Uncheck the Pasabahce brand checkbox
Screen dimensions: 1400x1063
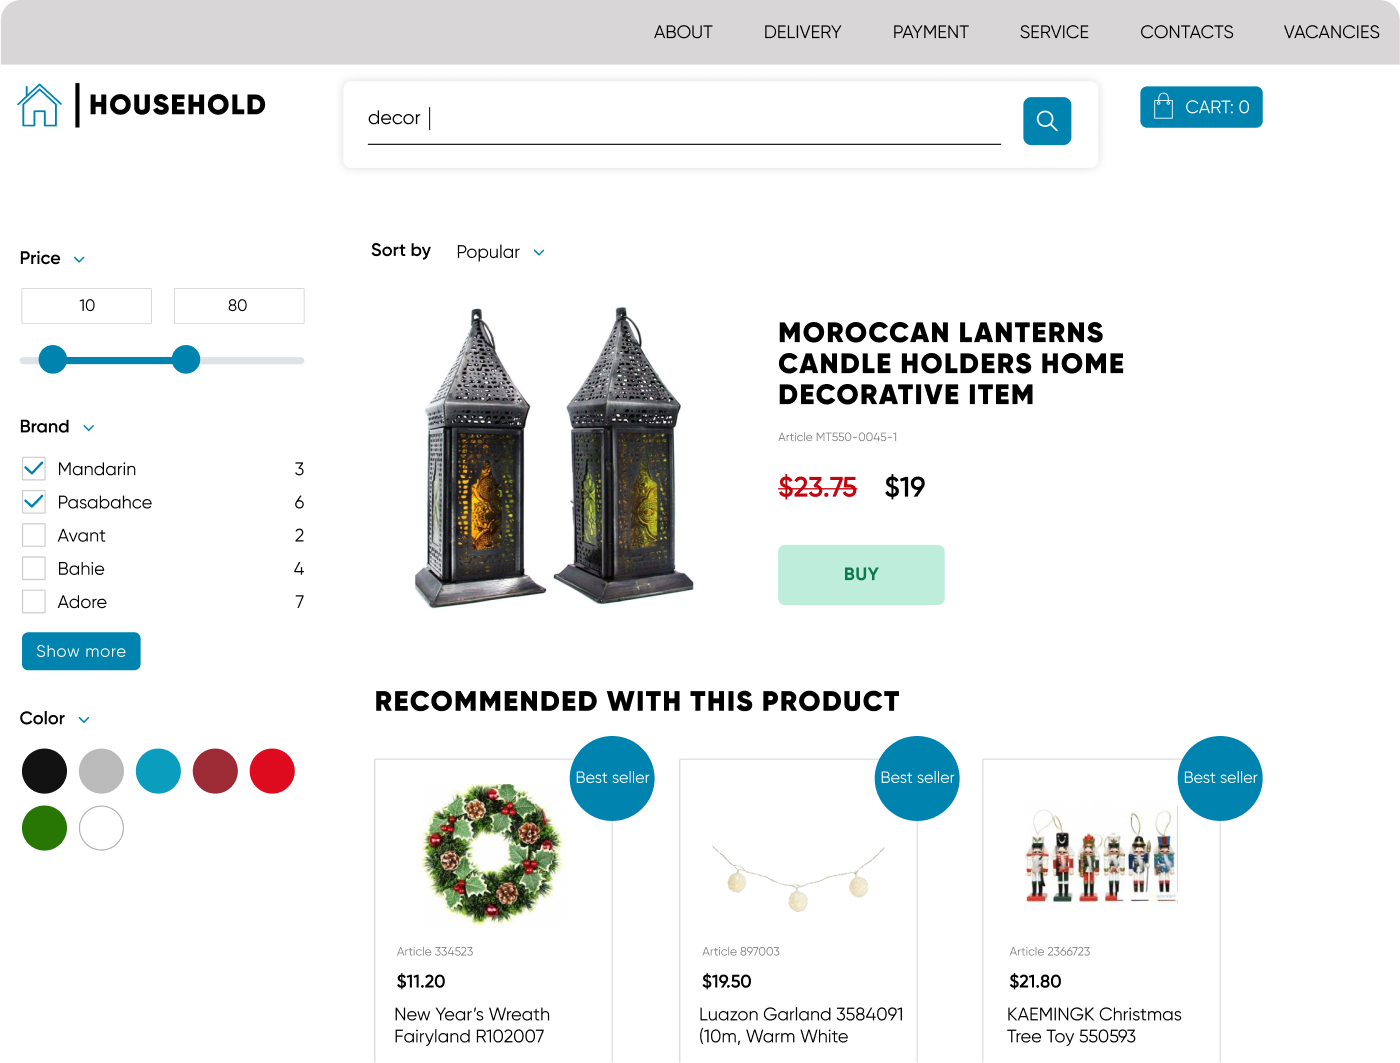click(x=34, y=502)
